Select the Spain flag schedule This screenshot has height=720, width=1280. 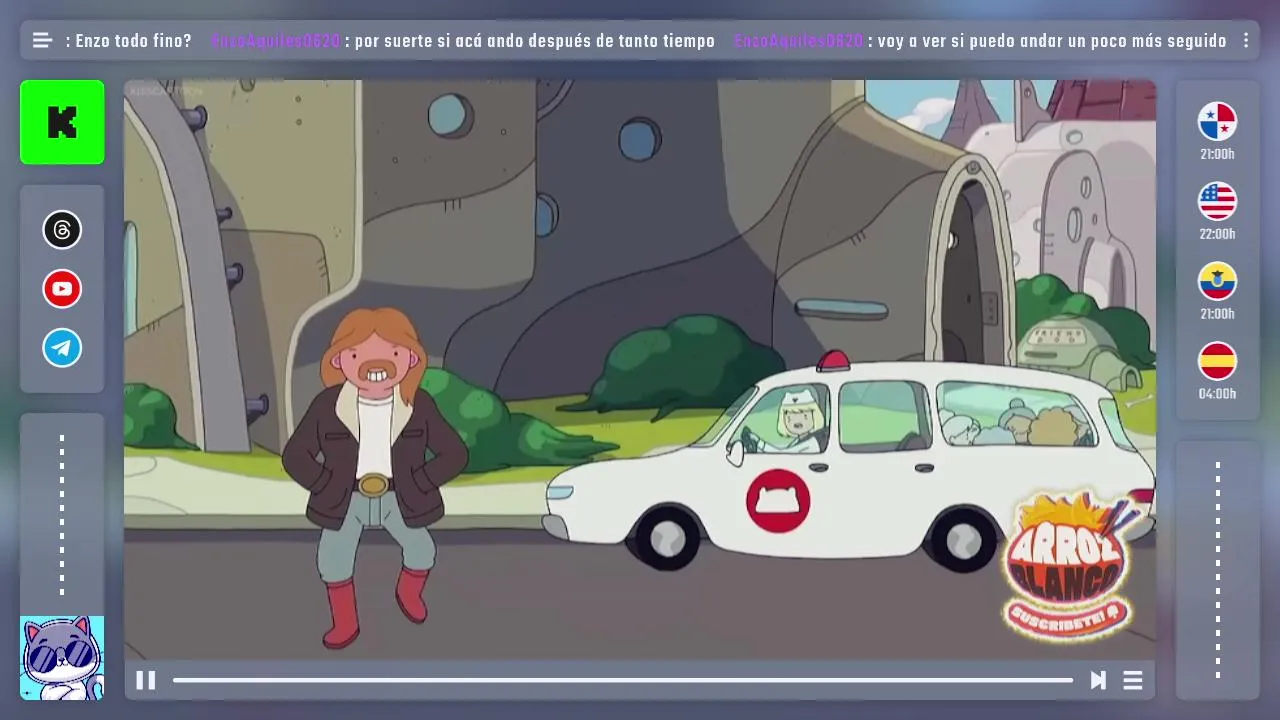tap(1217, 361)
